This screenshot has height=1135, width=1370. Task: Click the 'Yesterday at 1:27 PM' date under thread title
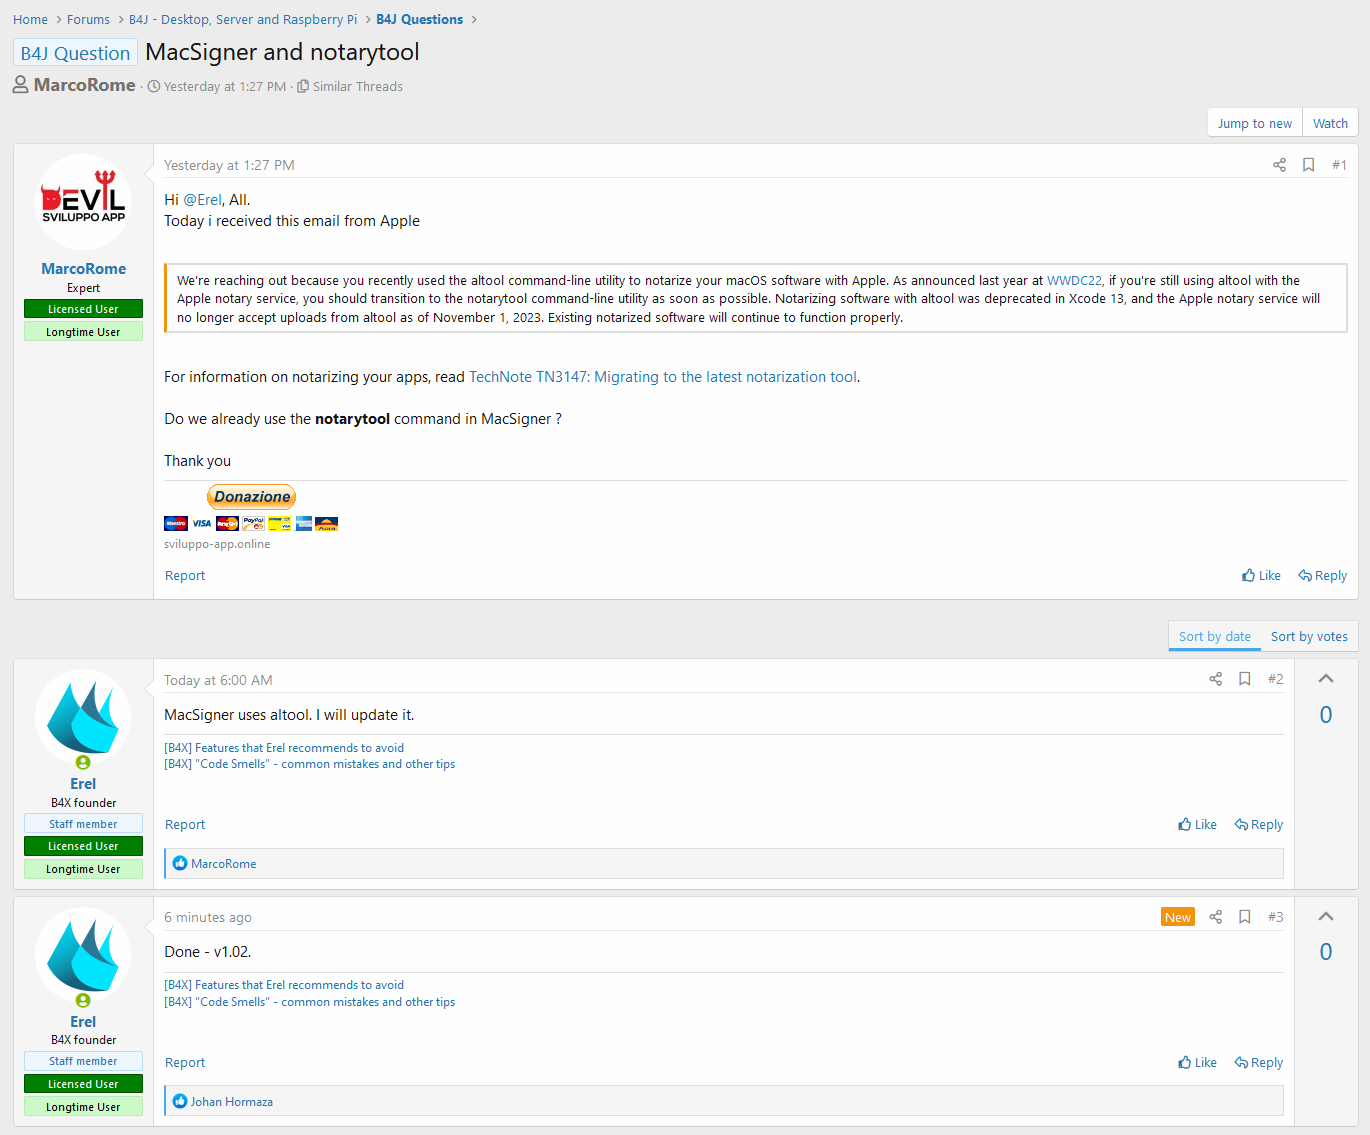[225, 87]
